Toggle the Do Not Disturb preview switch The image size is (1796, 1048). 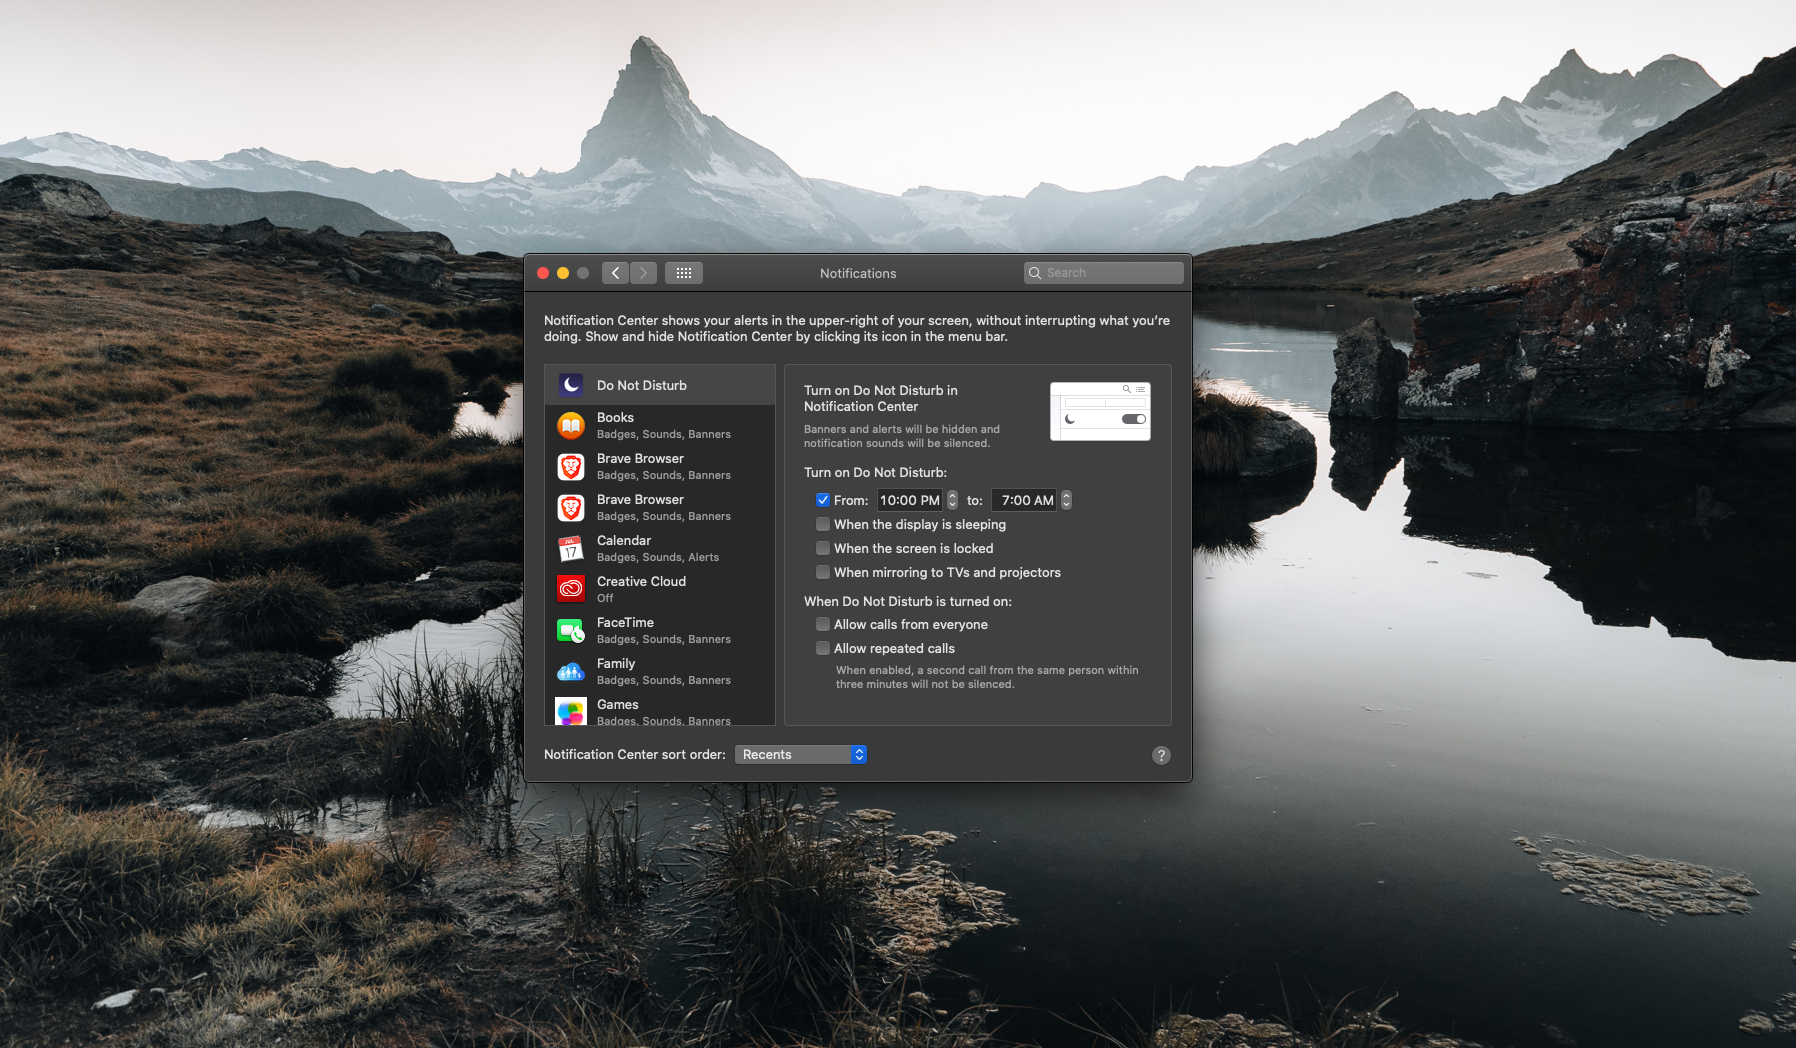click(1134, 419)
